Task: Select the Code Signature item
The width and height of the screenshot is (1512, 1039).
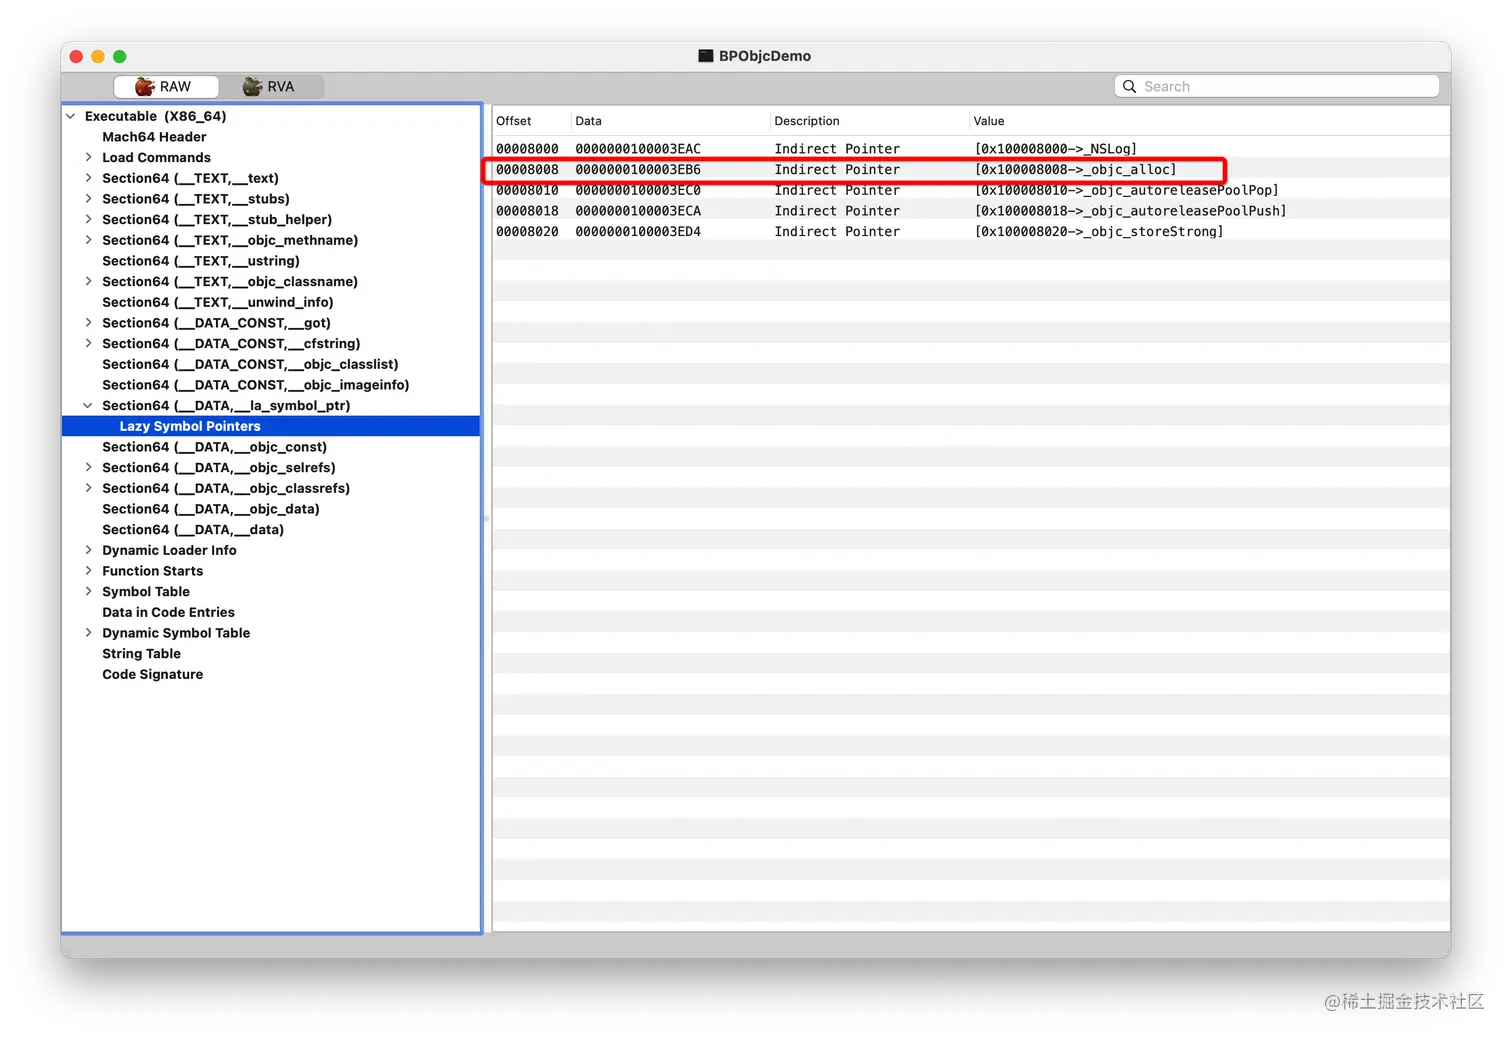Action: 152,675
